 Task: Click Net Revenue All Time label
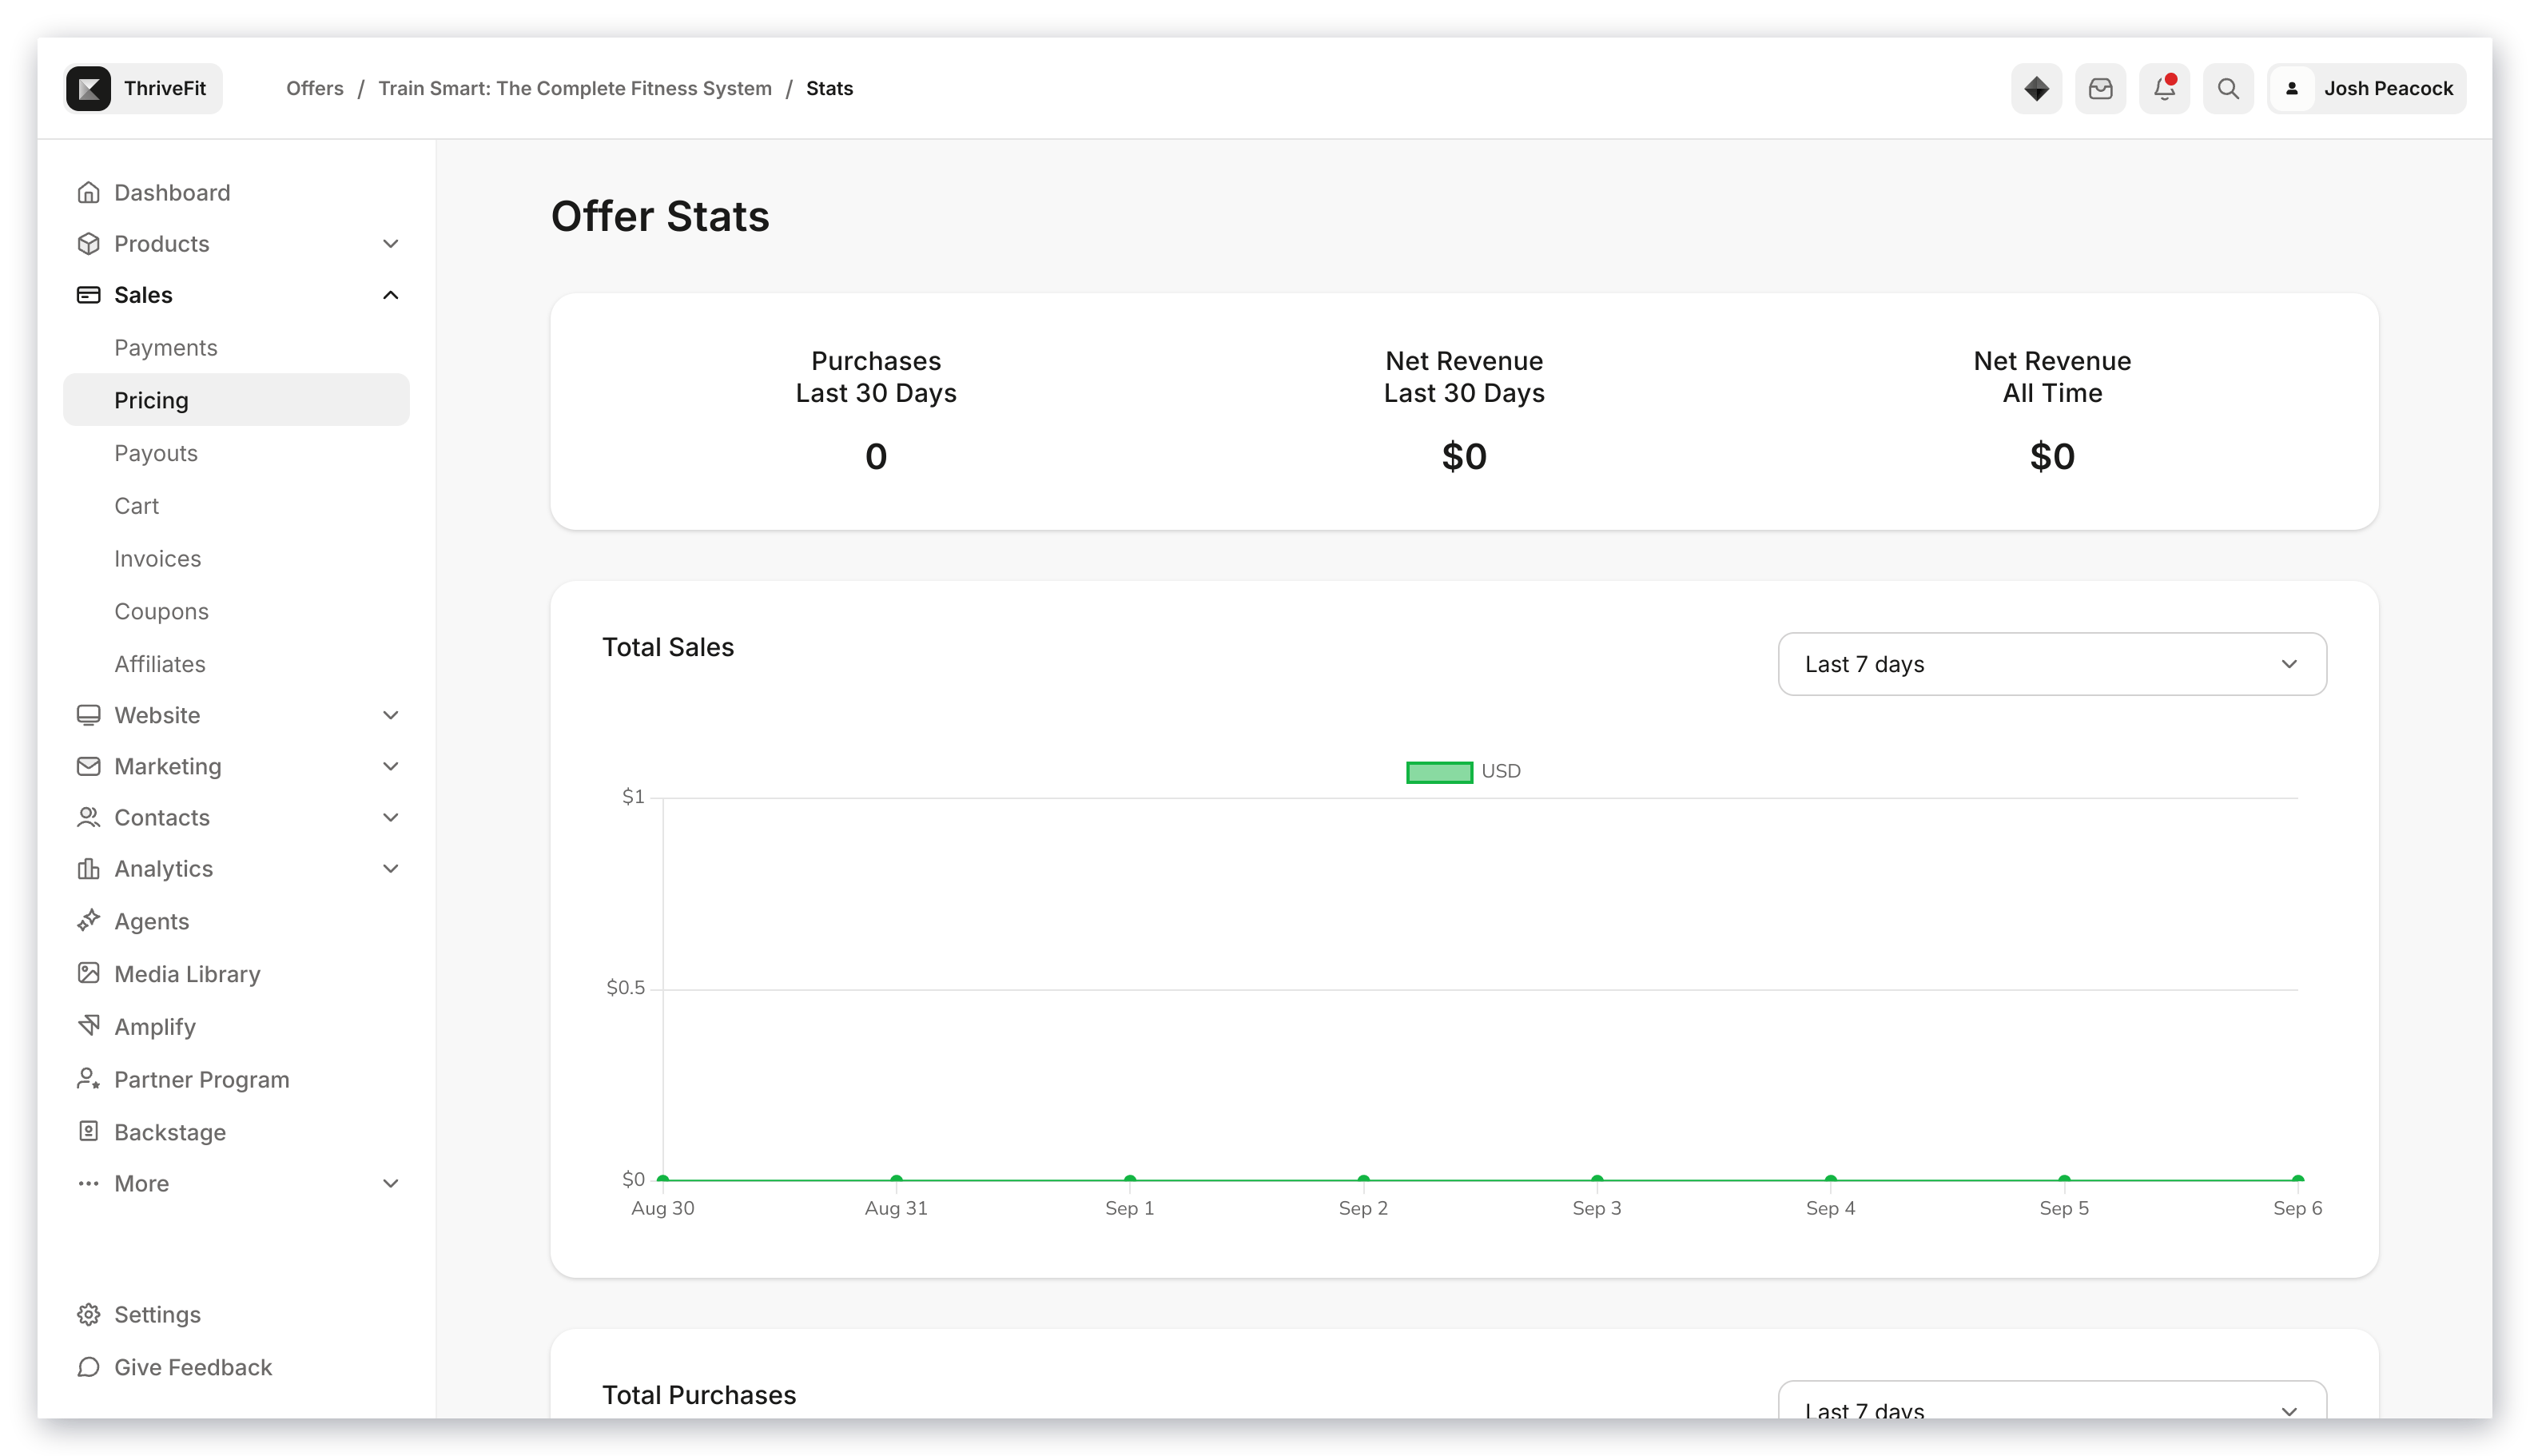coord(2051,377)
